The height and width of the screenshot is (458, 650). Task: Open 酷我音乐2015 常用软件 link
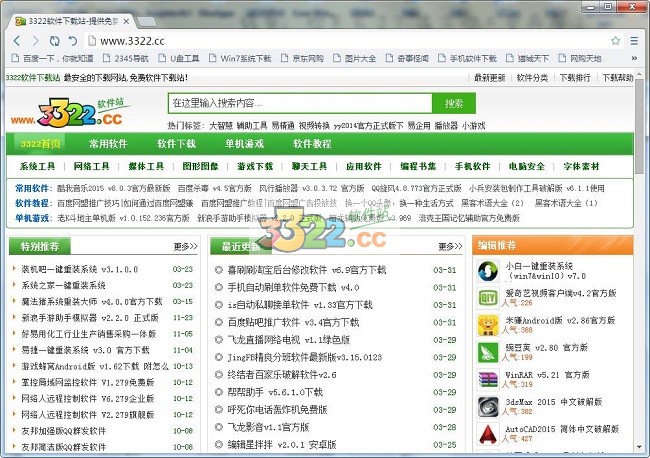pyautogui.click(x=114, y=188)
